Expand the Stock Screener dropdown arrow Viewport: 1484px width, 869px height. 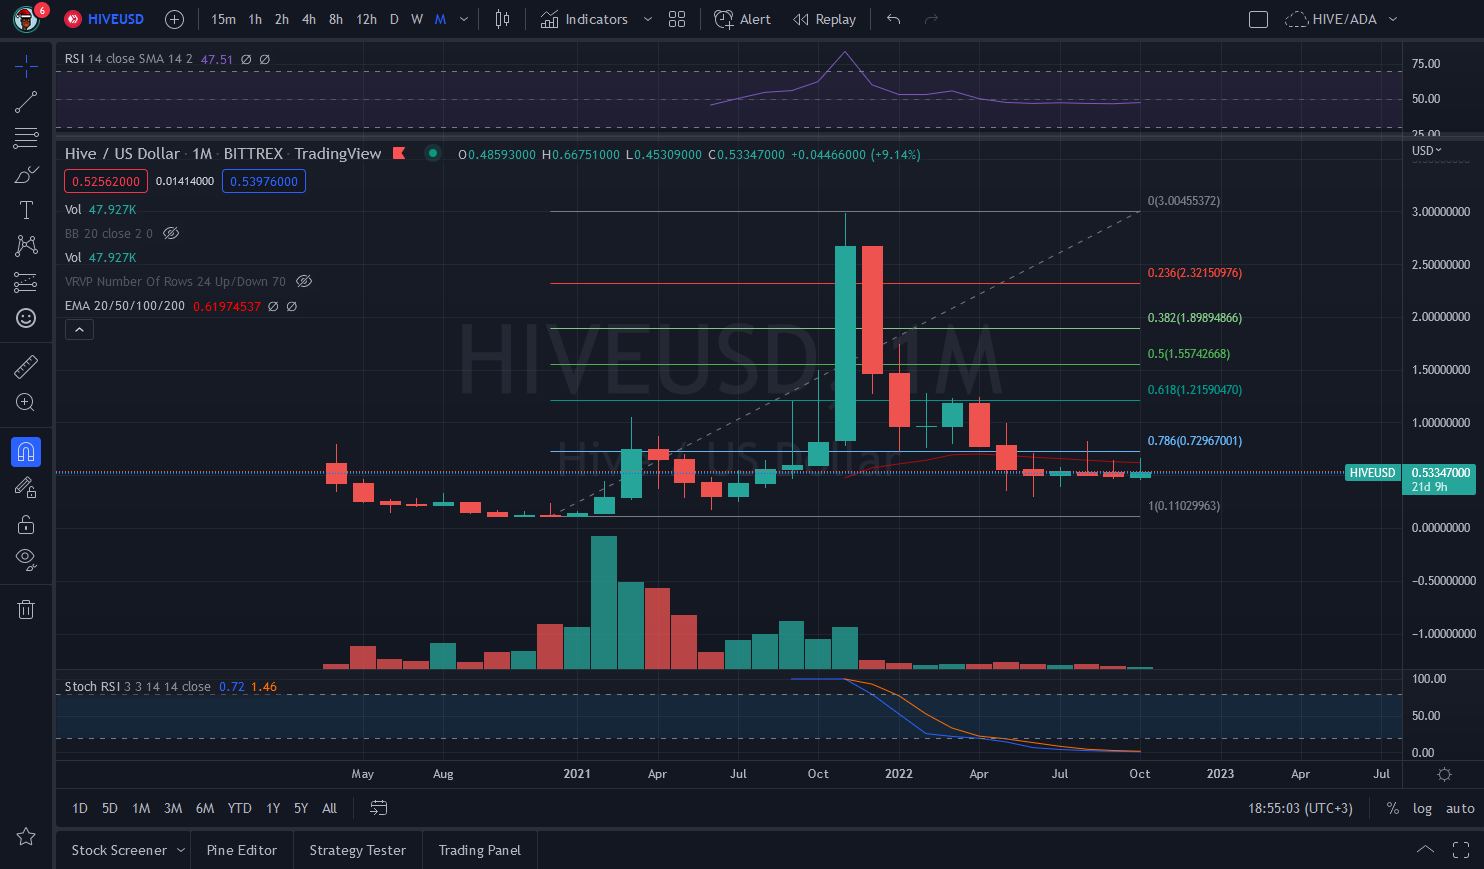181,850
